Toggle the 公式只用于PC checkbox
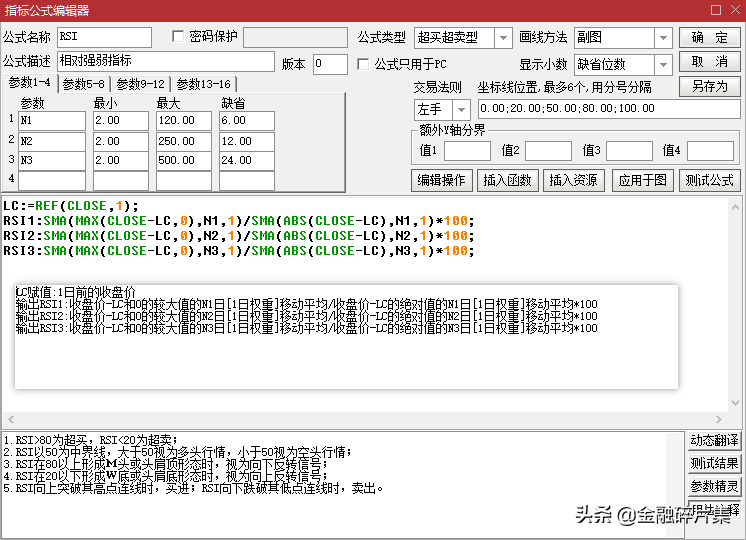The width and height of the screenshot is (746, 540). coord(364,64)
